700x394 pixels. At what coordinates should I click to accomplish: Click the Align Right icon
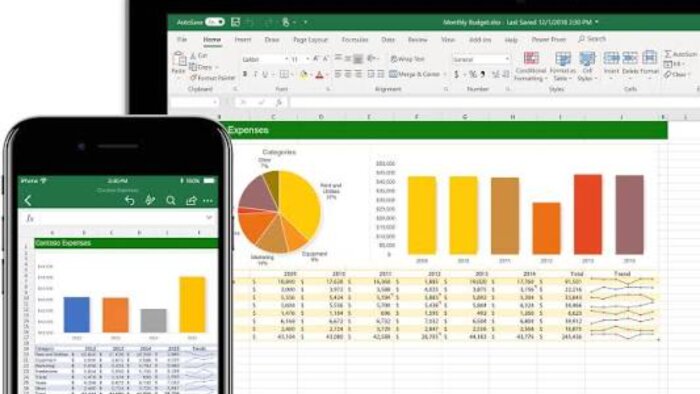pos(358,74)
